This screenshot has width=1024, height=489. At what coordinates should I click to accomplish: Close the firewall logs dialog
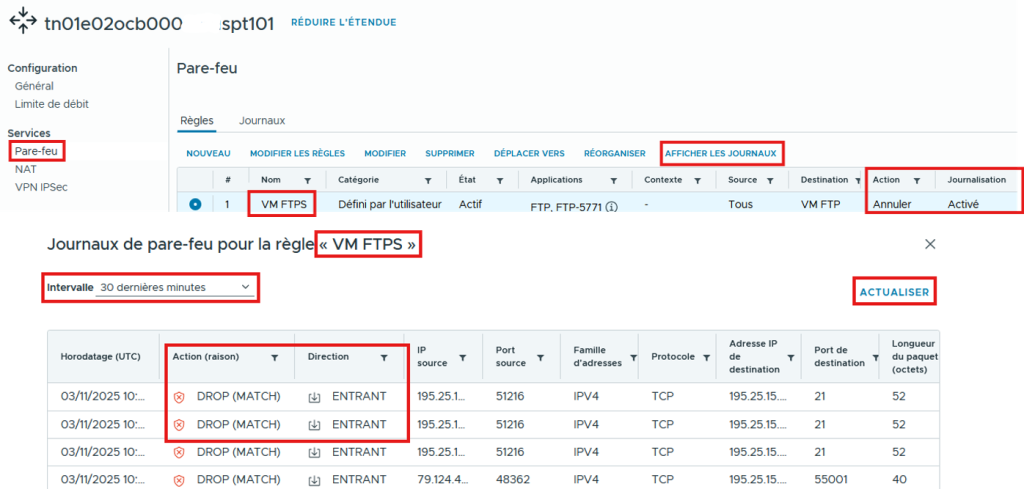930,244
